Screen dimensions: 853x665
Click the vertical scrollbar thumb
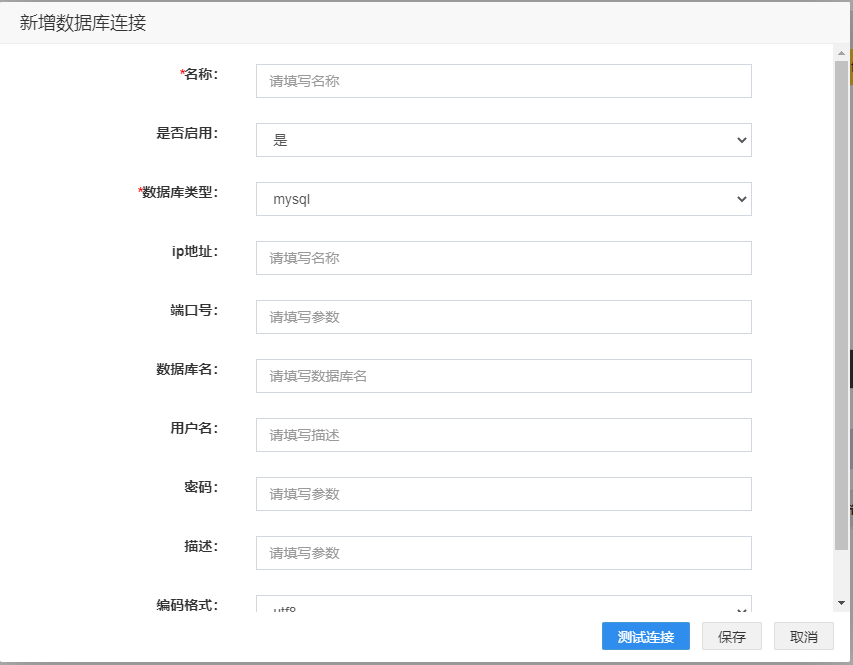click(x=841, y=305)
